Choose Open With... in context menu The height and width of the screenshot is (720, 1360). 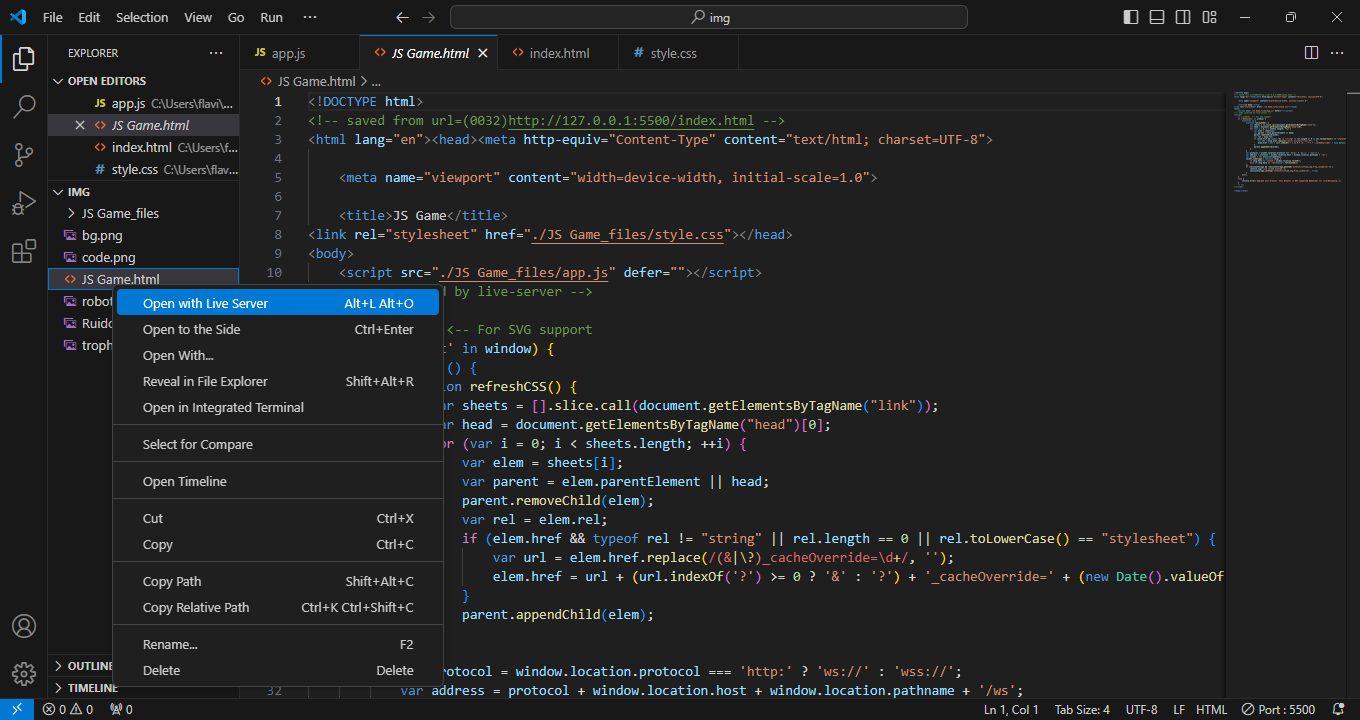[x=277, y=355]
